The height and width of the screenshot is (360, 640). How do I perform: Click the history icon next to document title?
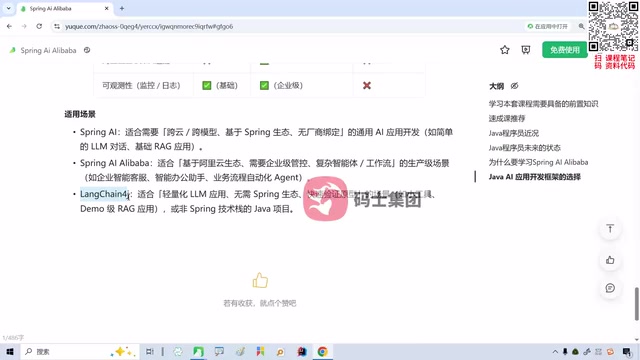point(87,50)
